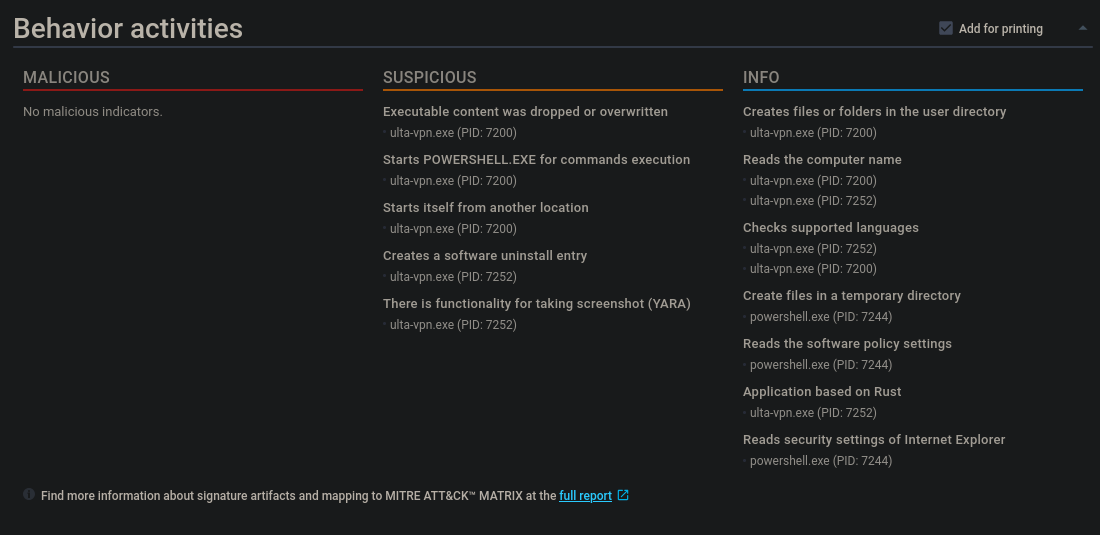Open Creates a software uninstall entry indicator
The height and width of the screenshot is (535, 1100).
pos(485,256)
